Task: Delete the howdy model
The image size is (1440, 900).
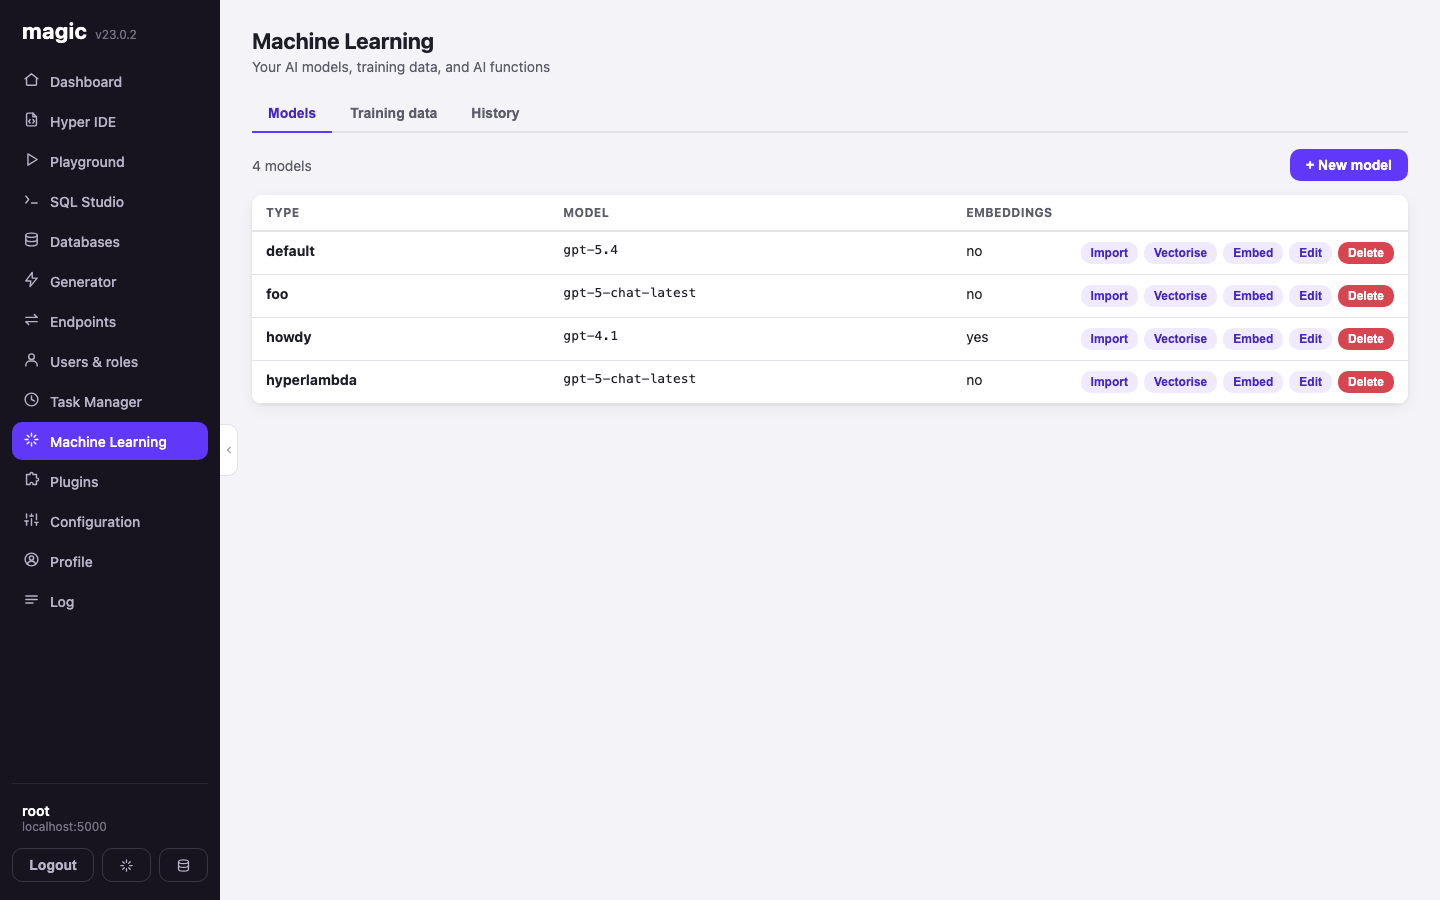Action: click(x=1366, y=339)
